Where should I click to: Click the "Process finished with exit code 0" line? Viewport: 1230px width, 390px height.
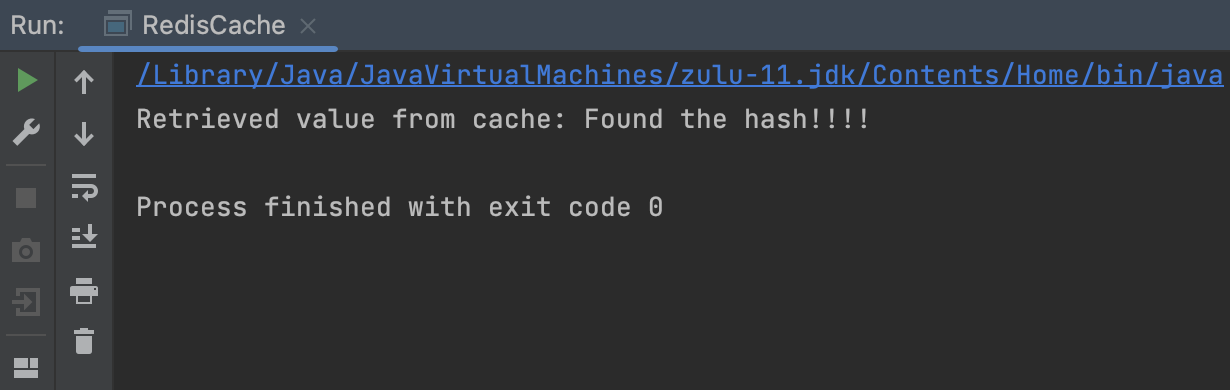click(399, 207)
